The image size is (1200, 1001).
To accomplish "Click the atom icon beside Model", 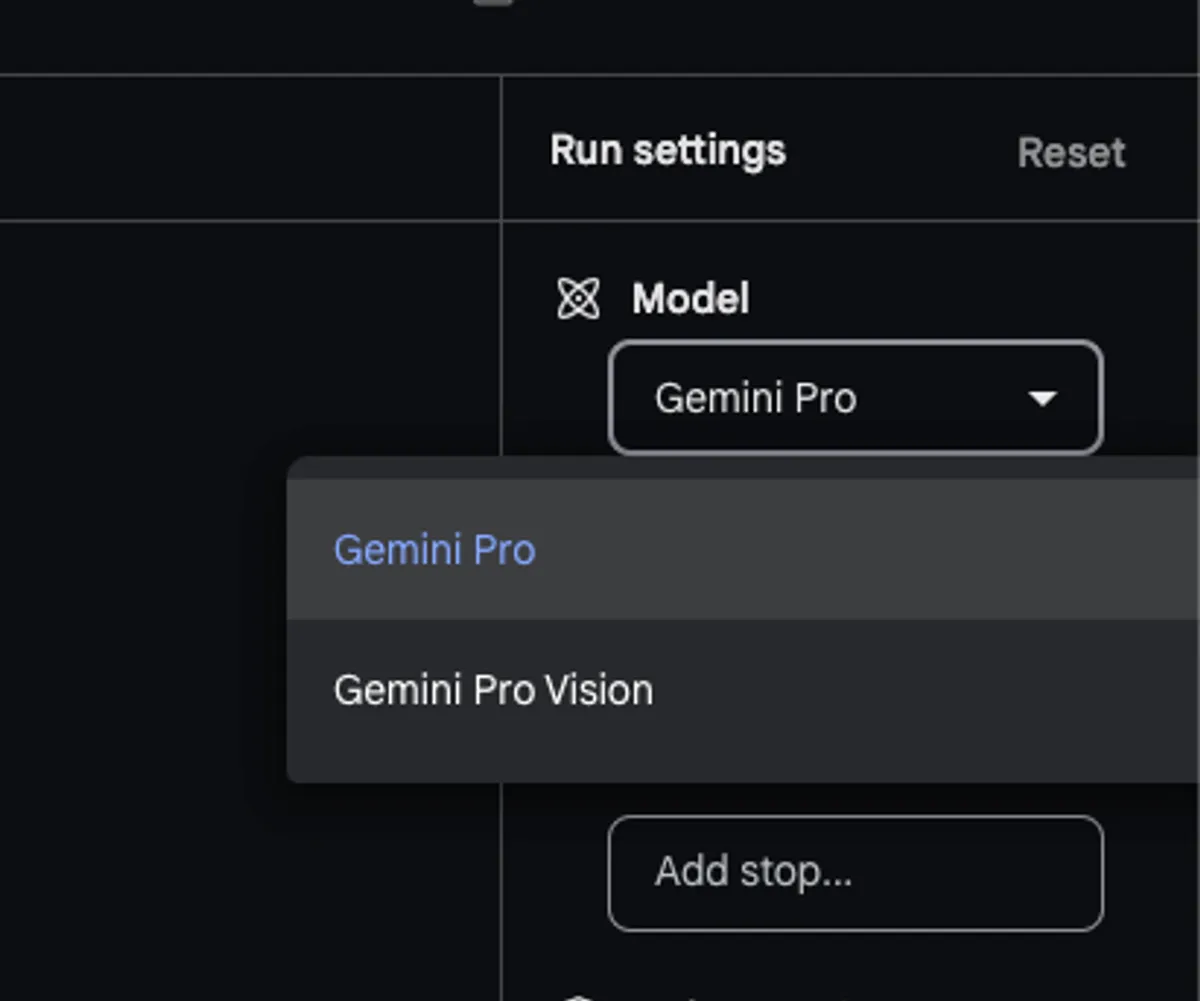I will [x=578, y=299].
